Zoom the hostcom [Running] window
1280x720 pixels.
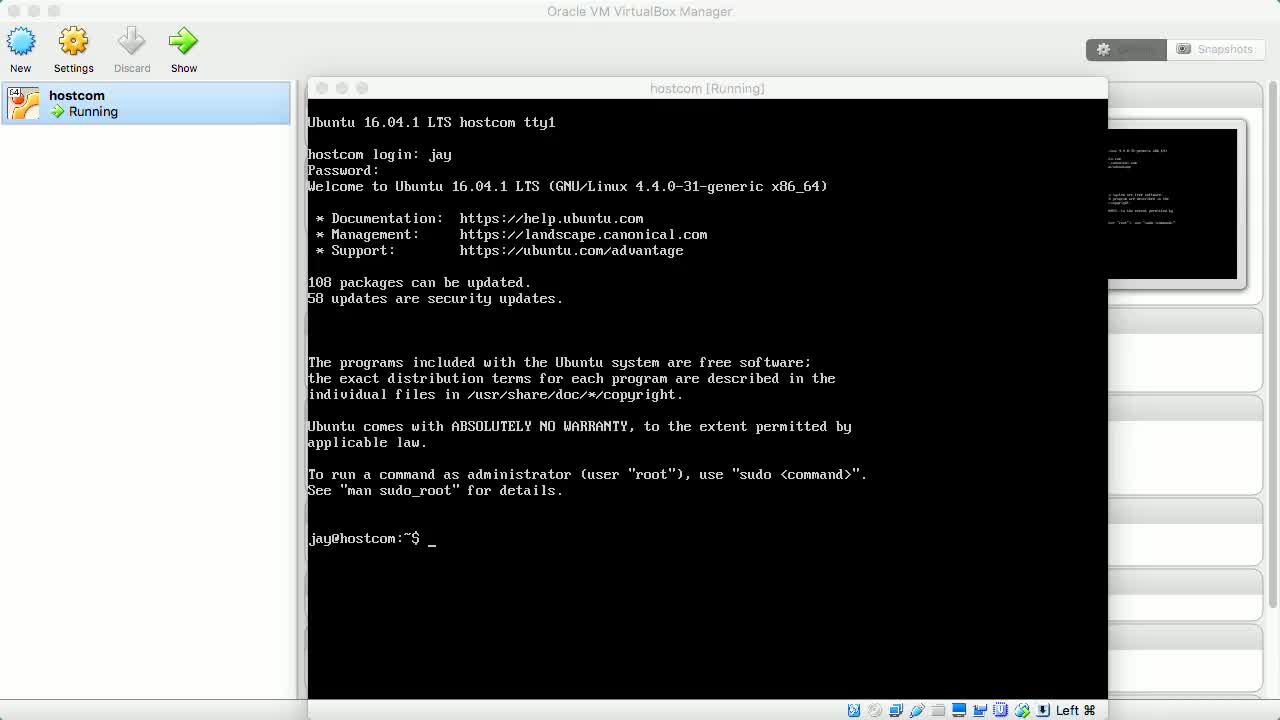click(362, 88)
